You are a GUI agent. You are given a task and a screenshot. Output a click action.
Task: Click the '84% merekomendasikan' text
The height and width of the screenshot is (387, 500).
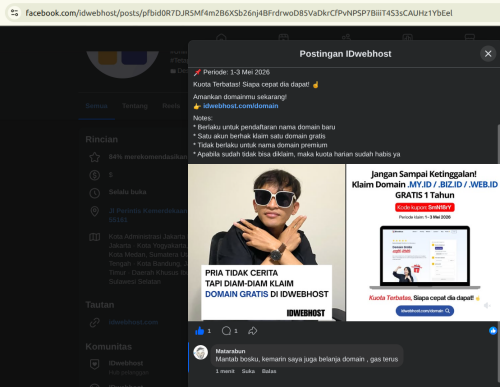148,157
